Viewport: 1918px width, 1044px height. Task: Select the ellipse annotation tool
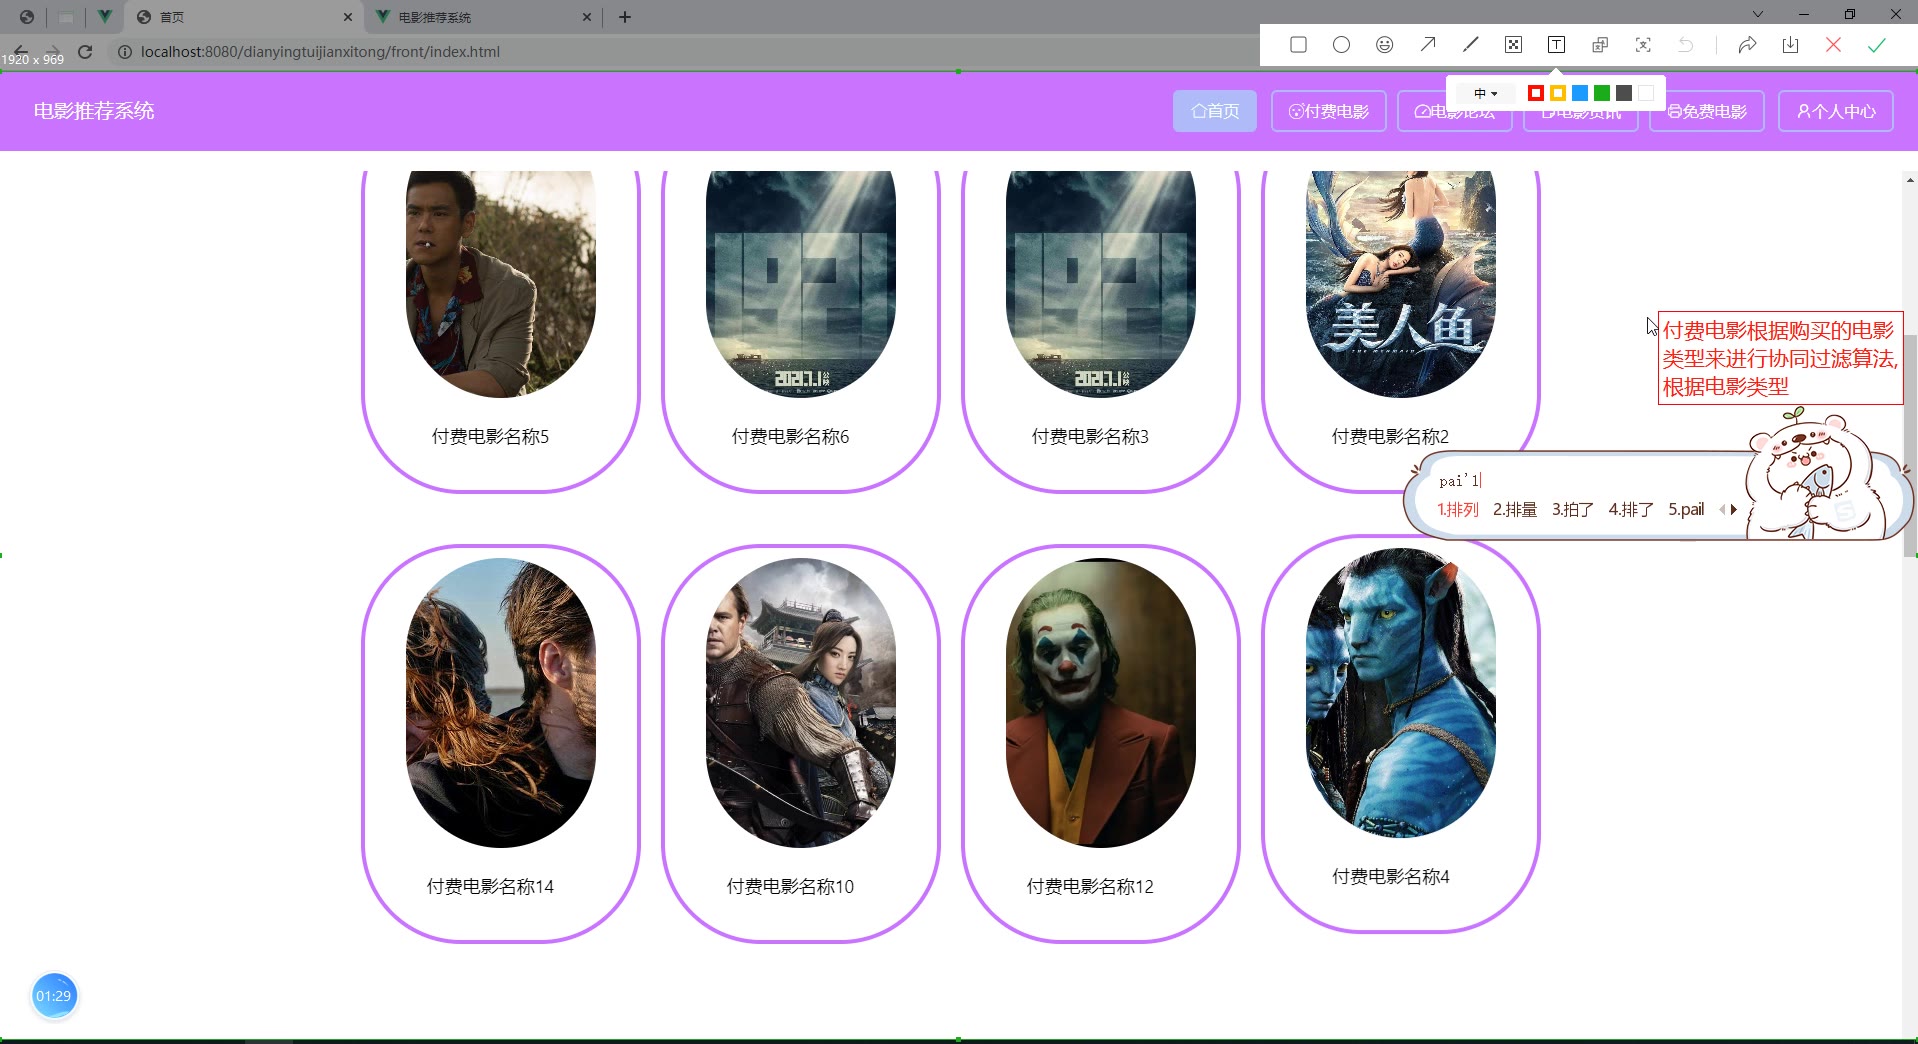point(1341,45)
